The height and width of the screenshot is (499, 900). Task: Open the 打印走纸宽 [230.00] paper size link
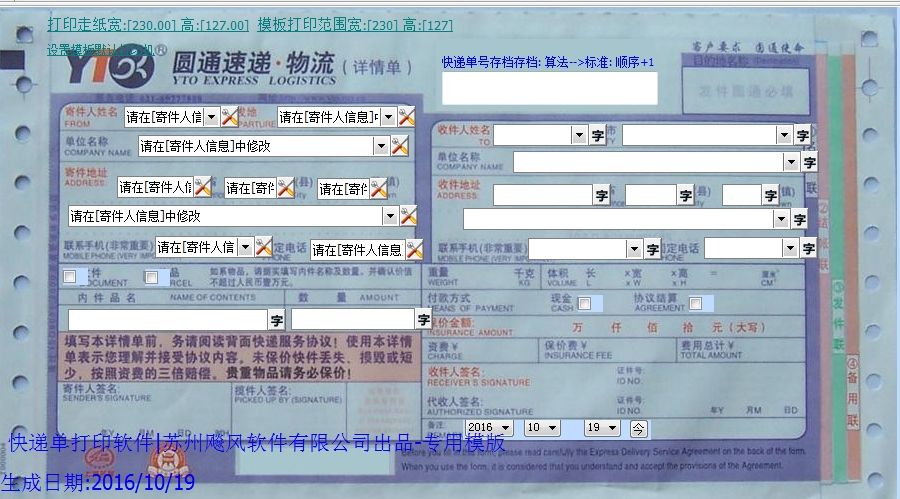pos(148,25)
